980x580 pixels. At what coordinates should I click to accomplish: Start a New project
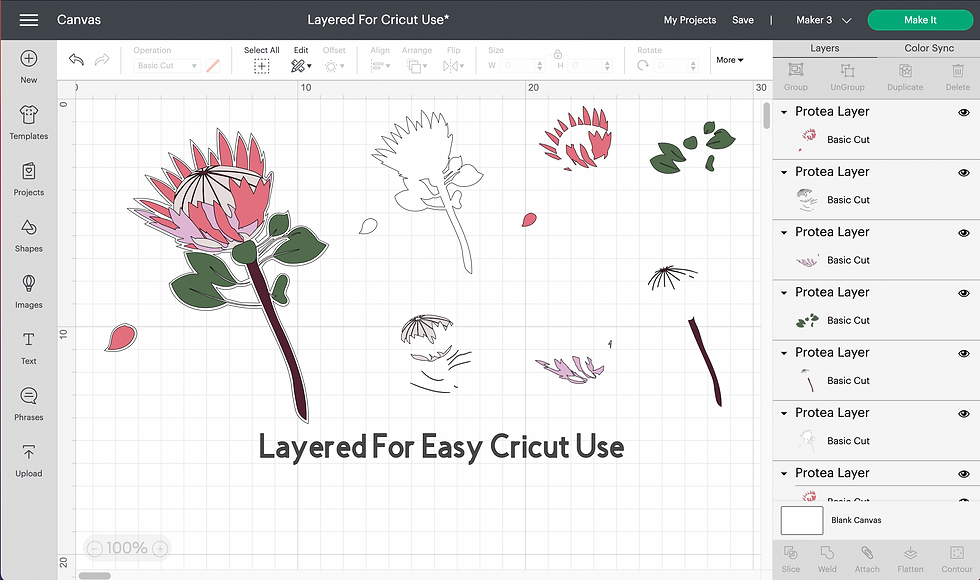(x=29, y=67)
